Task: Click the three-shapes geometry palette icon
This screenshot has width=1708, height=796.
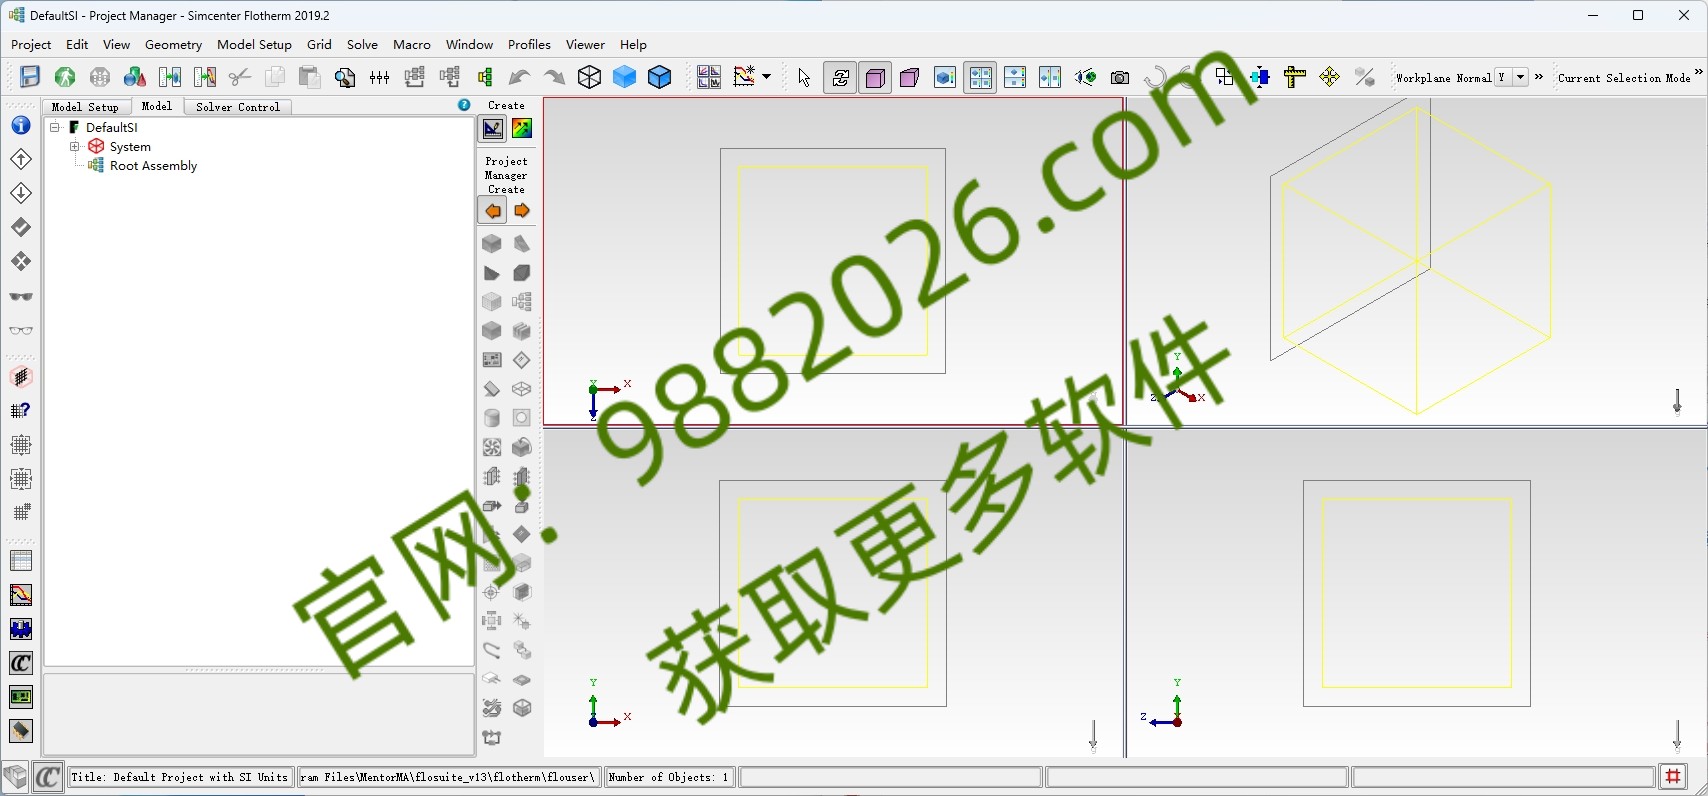Action: [135, 77]
